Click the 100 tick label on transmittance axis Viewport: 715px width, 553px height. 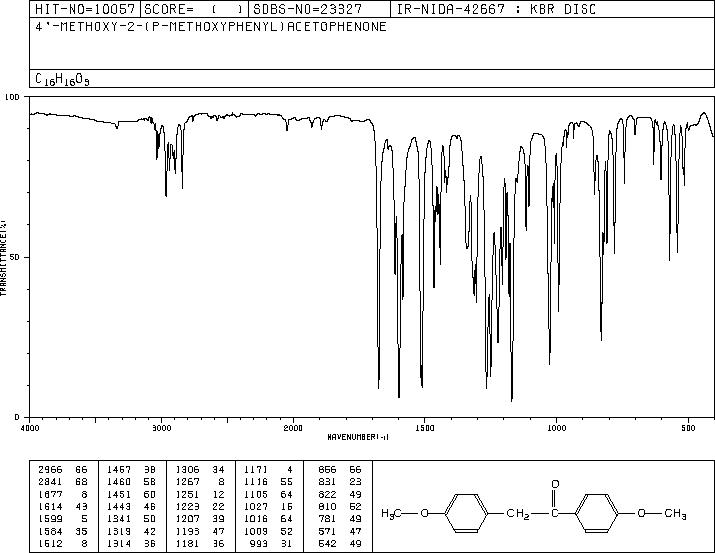pos(12,97)
